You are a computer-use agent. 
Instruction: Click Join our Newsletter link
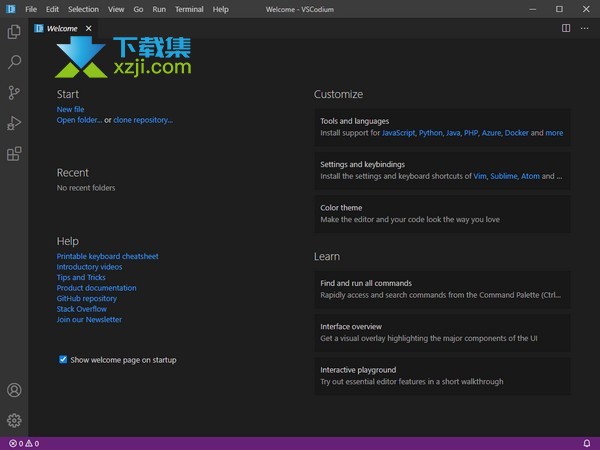click(x=89, y=320)
